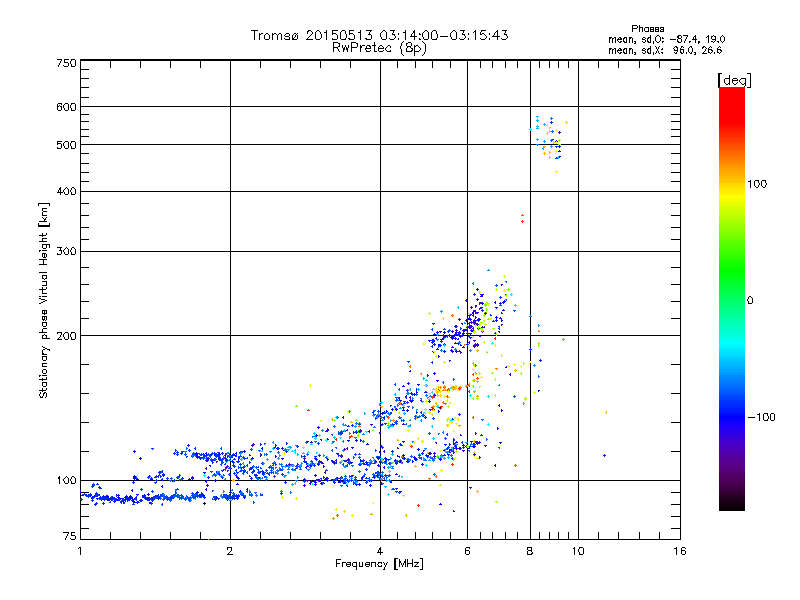Click the y-axis tick label '100'

click(66, 481)
